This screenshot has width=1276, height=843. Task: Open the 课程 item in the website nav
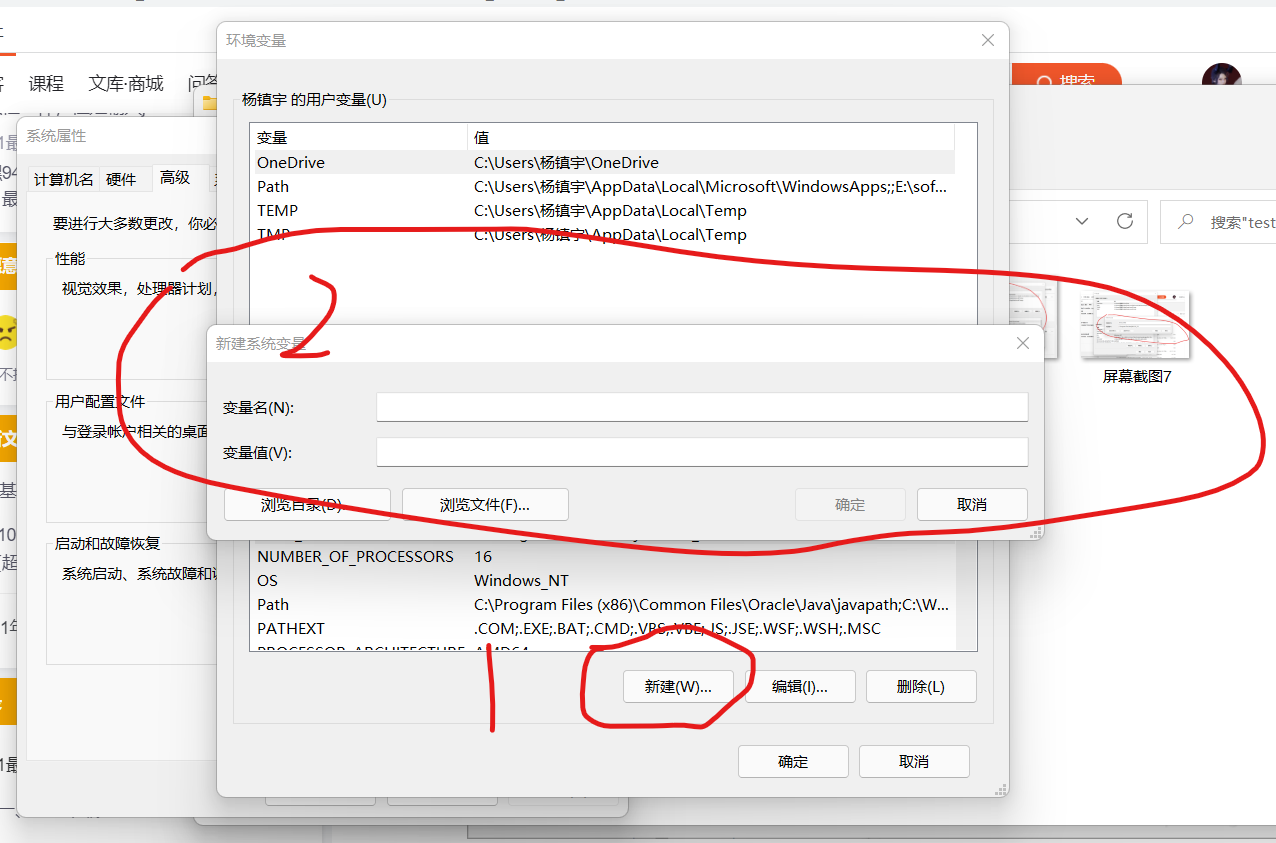click(x=46, y=83)
